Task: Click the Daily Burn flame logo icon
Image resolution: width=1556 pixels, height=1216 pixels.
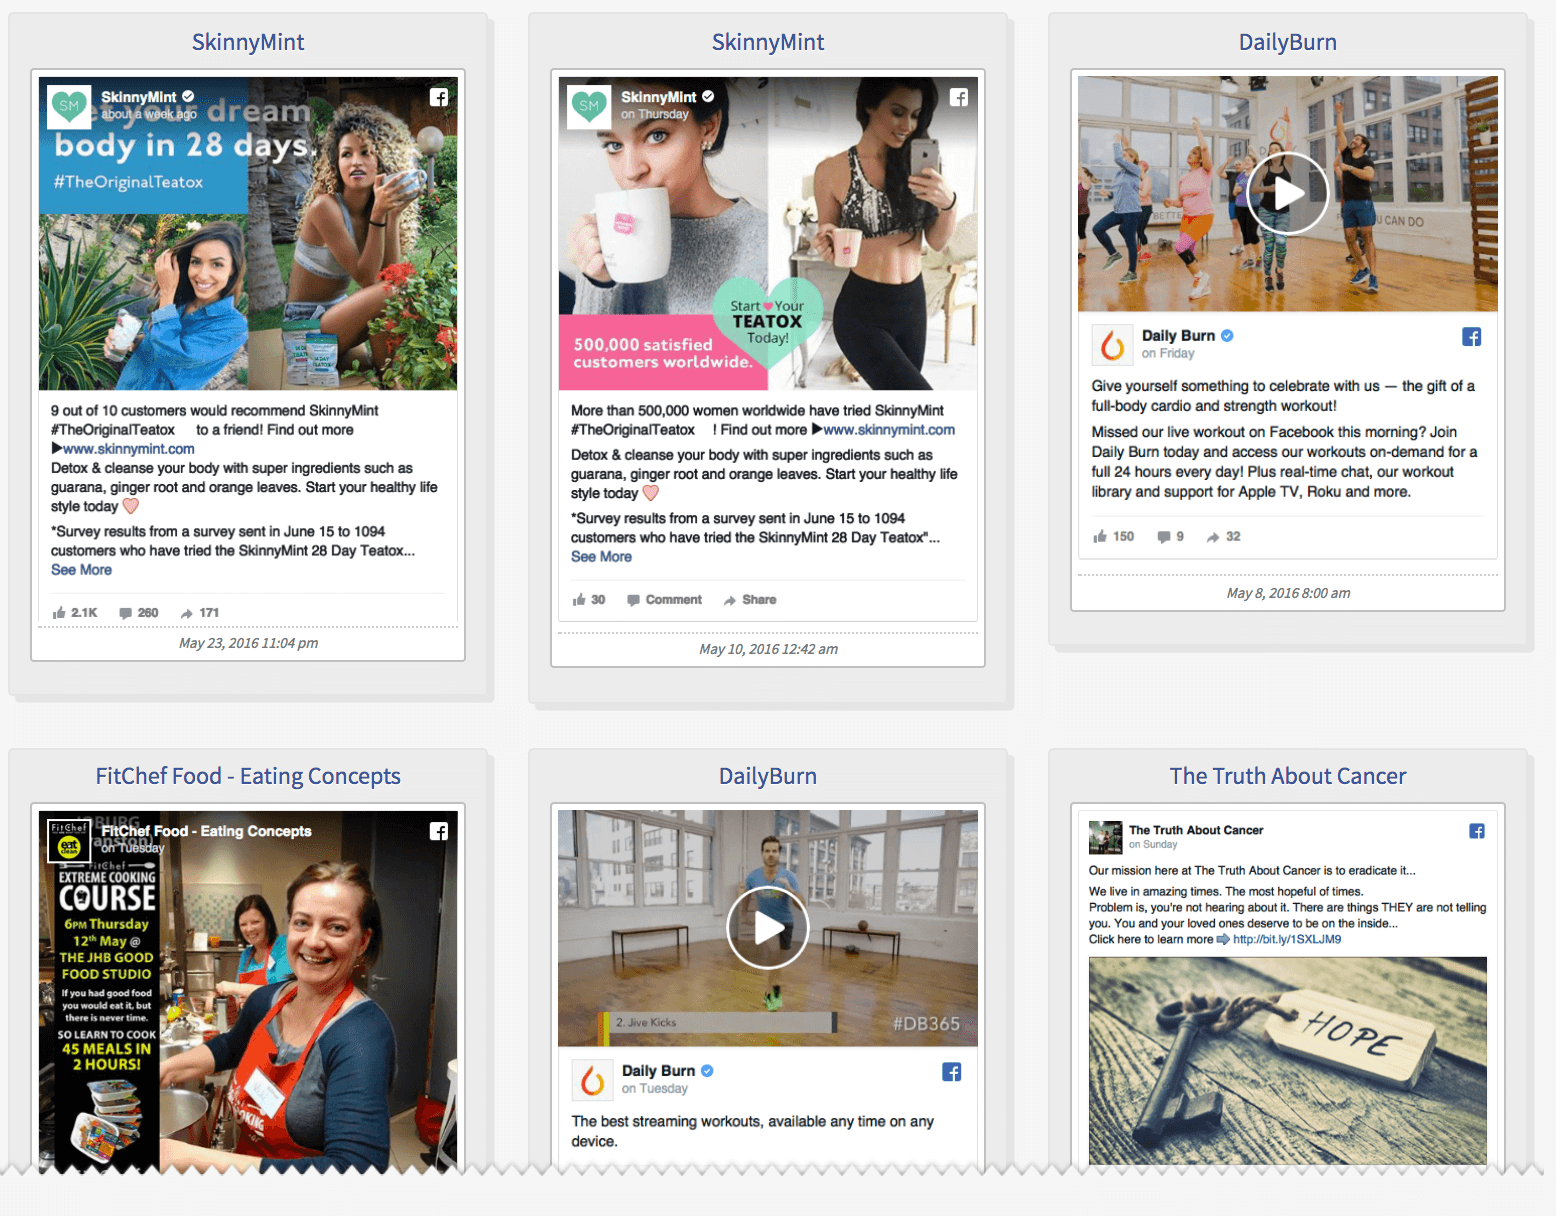Action: [x=1112, y=344]
